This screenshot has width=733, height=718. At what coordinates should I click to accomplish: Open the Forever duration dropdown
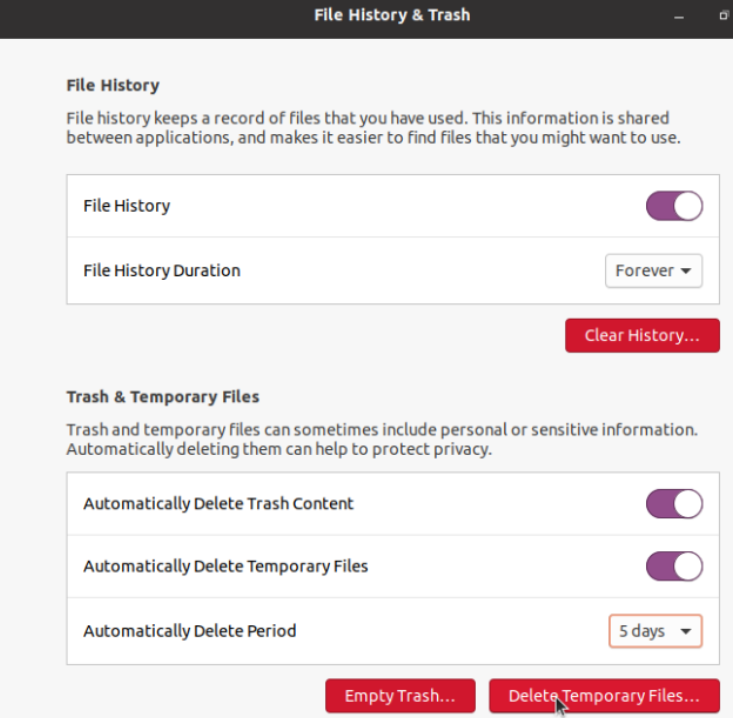[653, 271]
